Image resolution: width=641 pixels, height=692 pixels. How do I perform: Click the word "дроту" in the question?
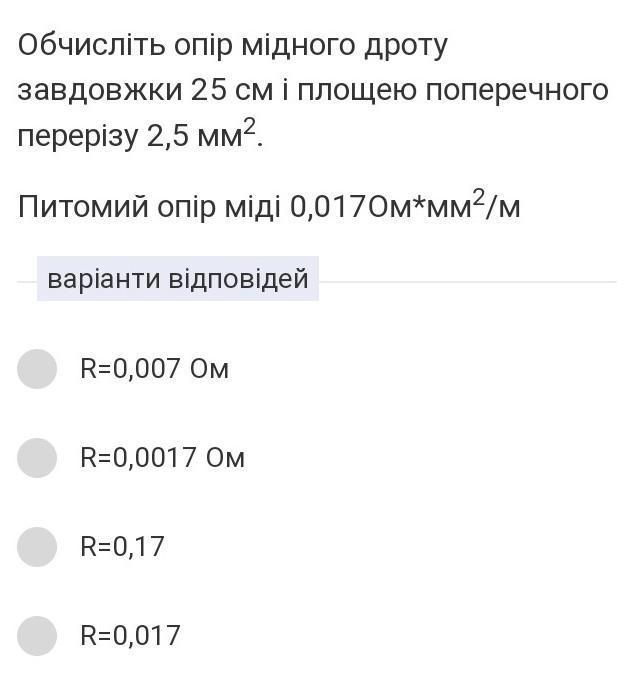click(403, 45)
